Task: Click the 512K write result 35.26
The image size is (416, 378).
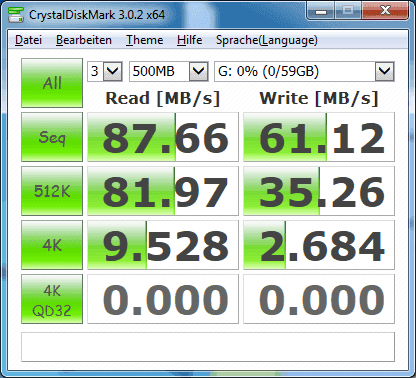Action: (x=319, y=191)
